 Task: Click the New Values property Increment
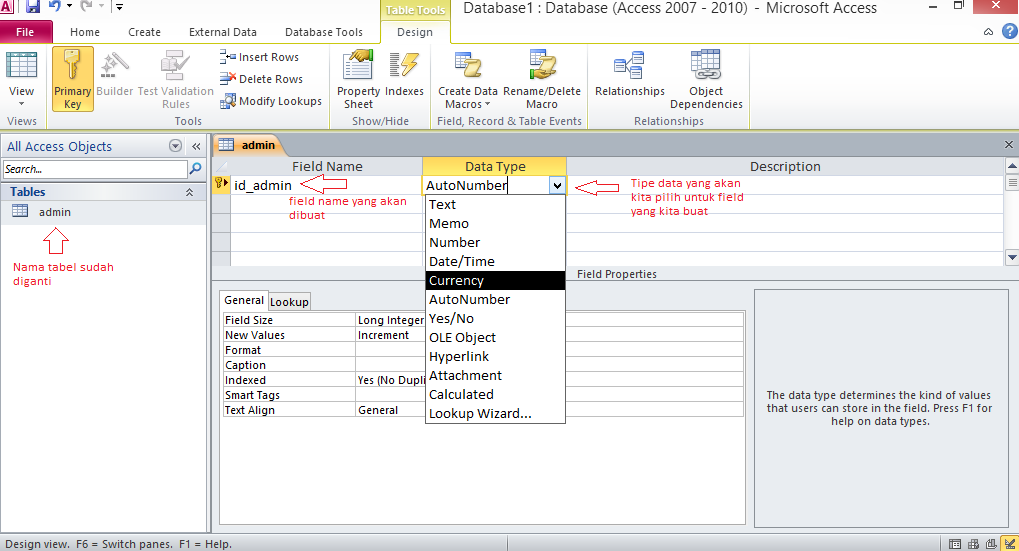pyautogui.click(x=383, y=335)
